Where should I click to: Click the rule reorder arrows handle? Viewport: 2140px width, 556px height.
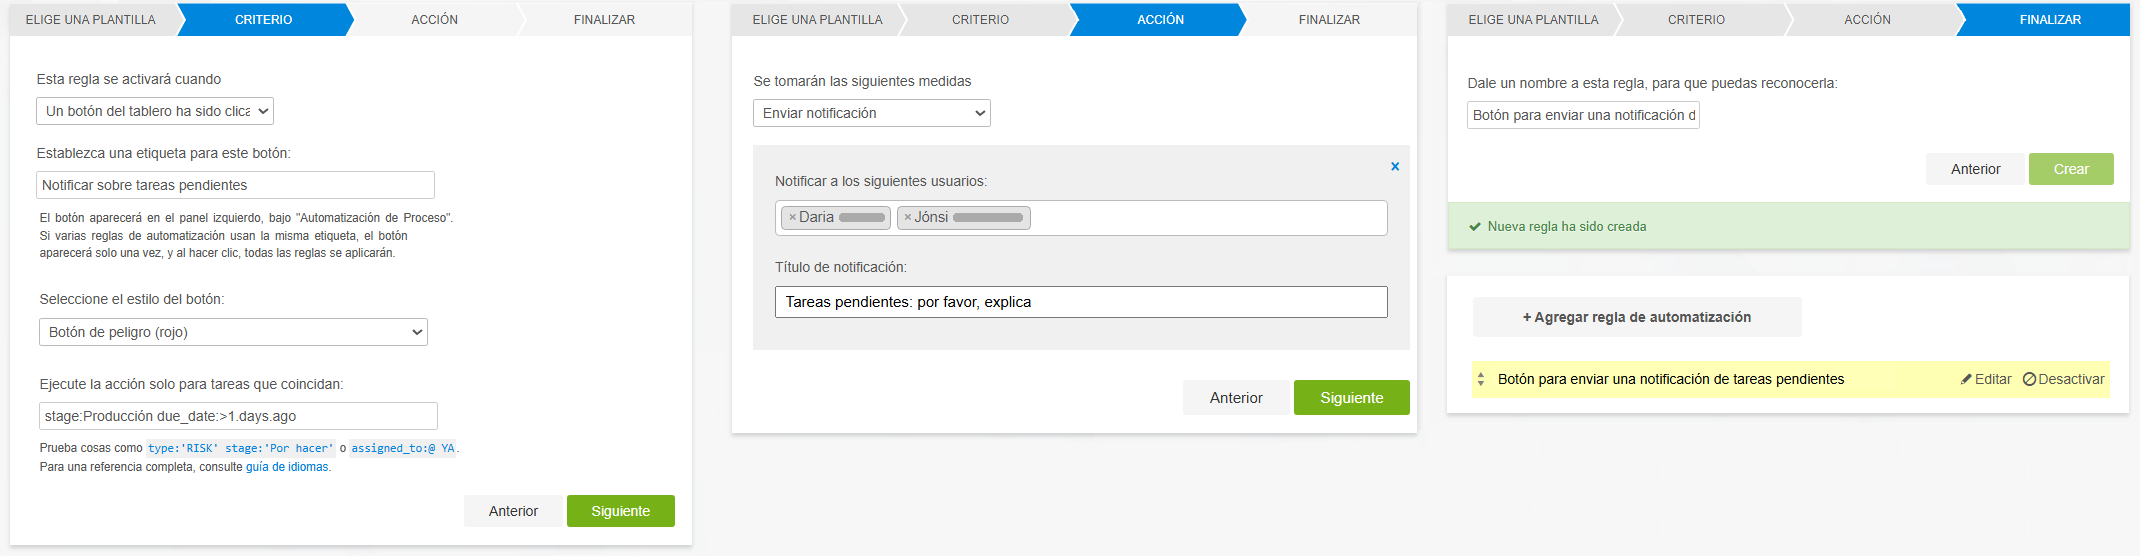coord(1481,380)
